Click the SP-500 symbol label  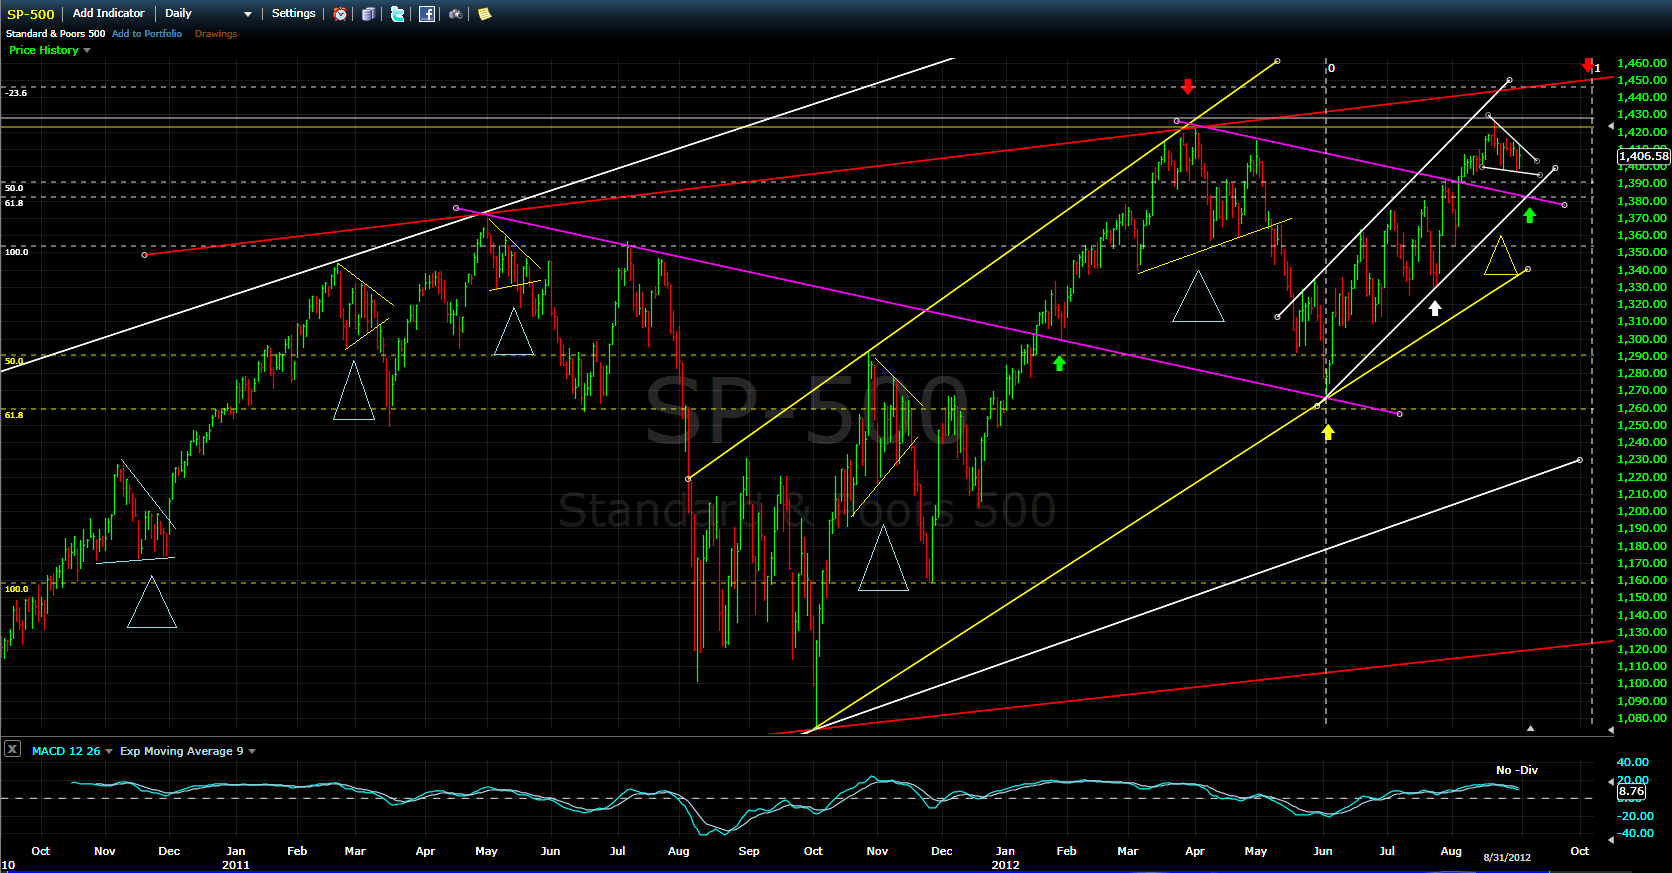click(x=31, y=14)
